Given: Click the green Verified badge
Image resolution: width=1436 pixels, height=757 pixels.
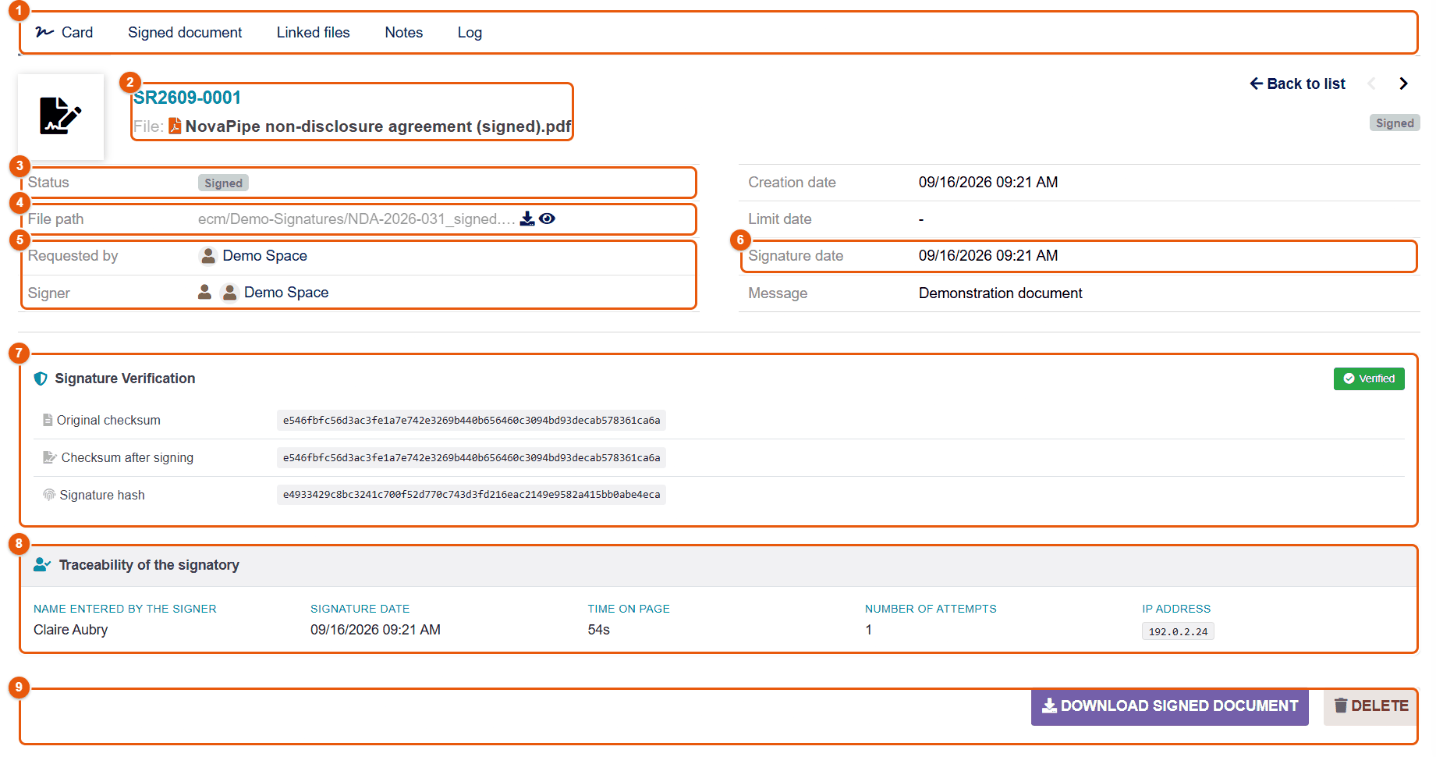Looking at the screenshot, I should (1369, 379).
